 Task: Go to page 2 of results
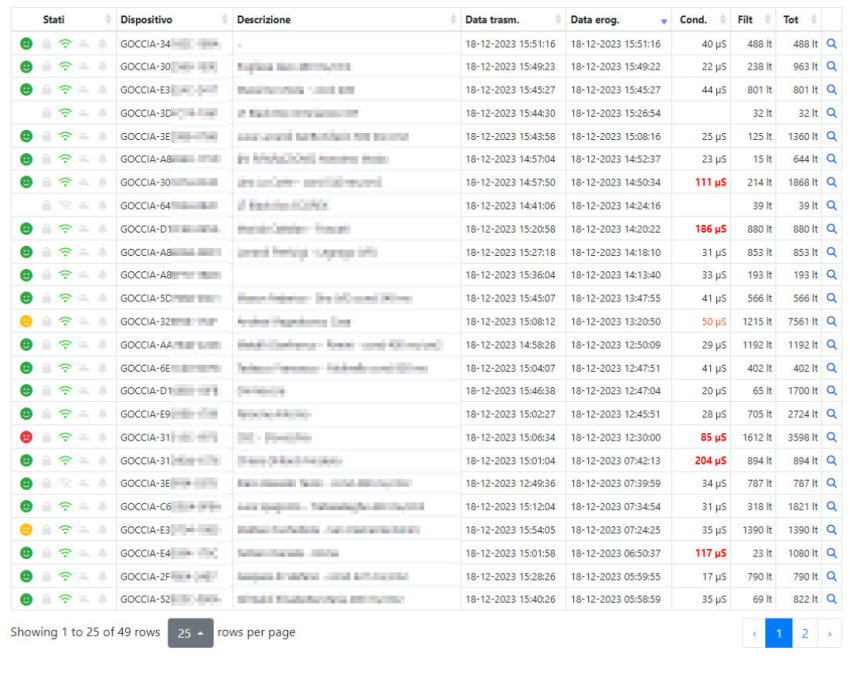pos(804,633)
